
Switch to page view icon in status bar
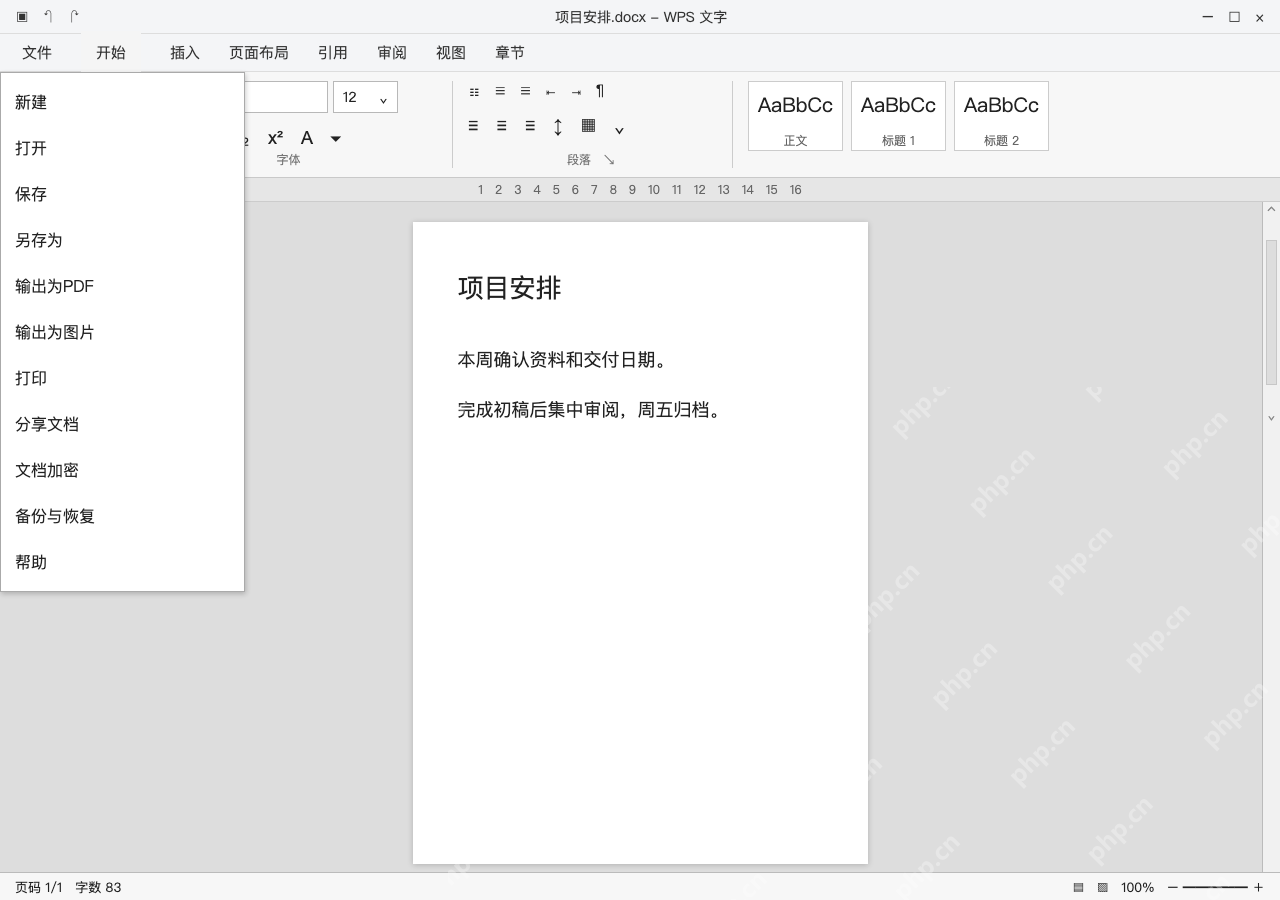1078,887
